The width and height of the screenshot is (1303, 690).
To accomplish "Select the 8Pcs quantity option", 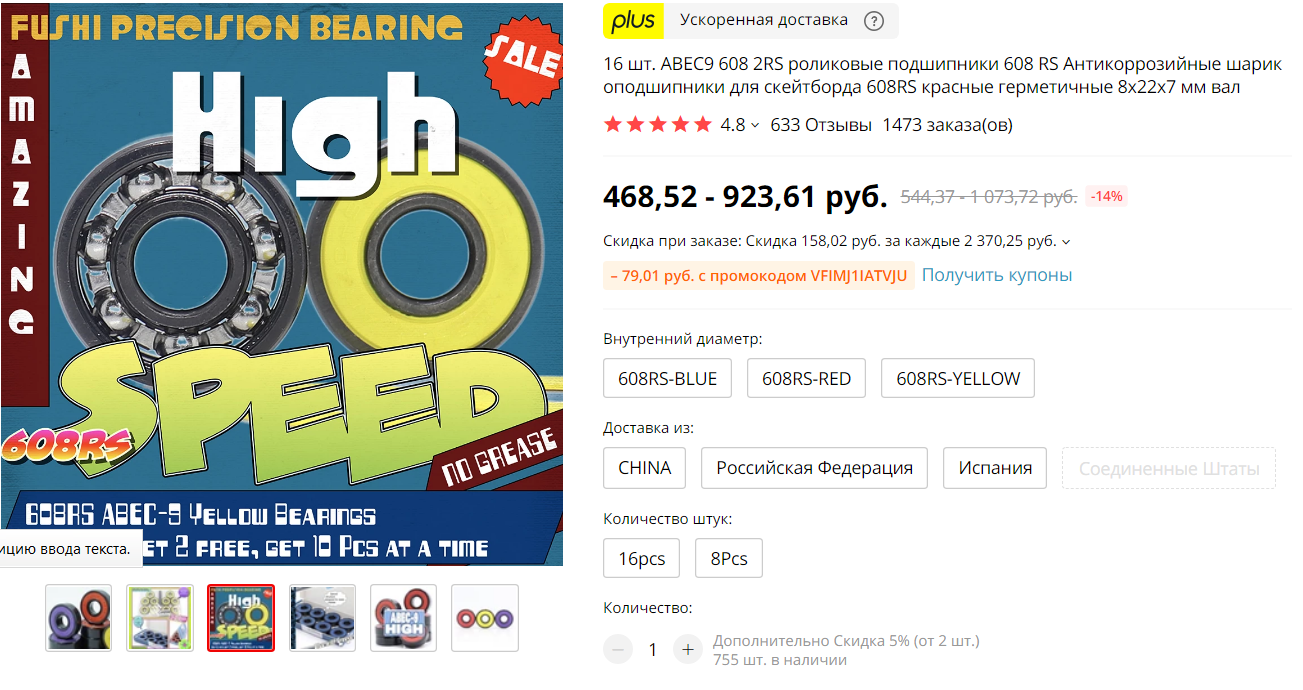I will (729, 558).
